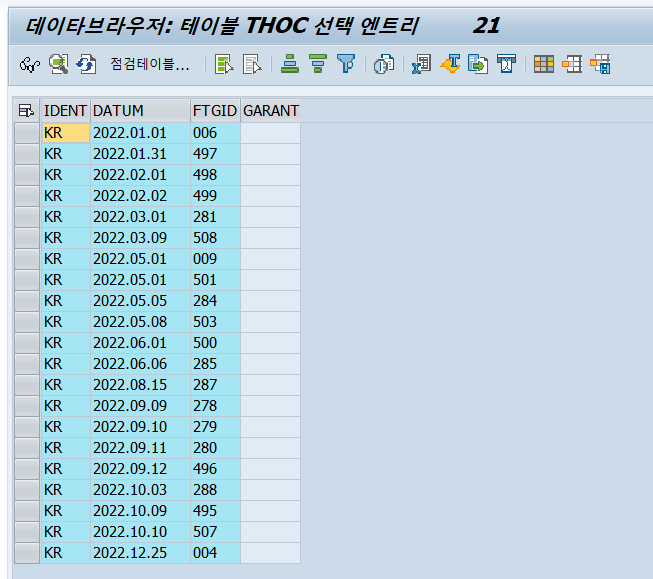Click FTGID cell 499
The height and width of the screenshot is (579, 653).
215,196
